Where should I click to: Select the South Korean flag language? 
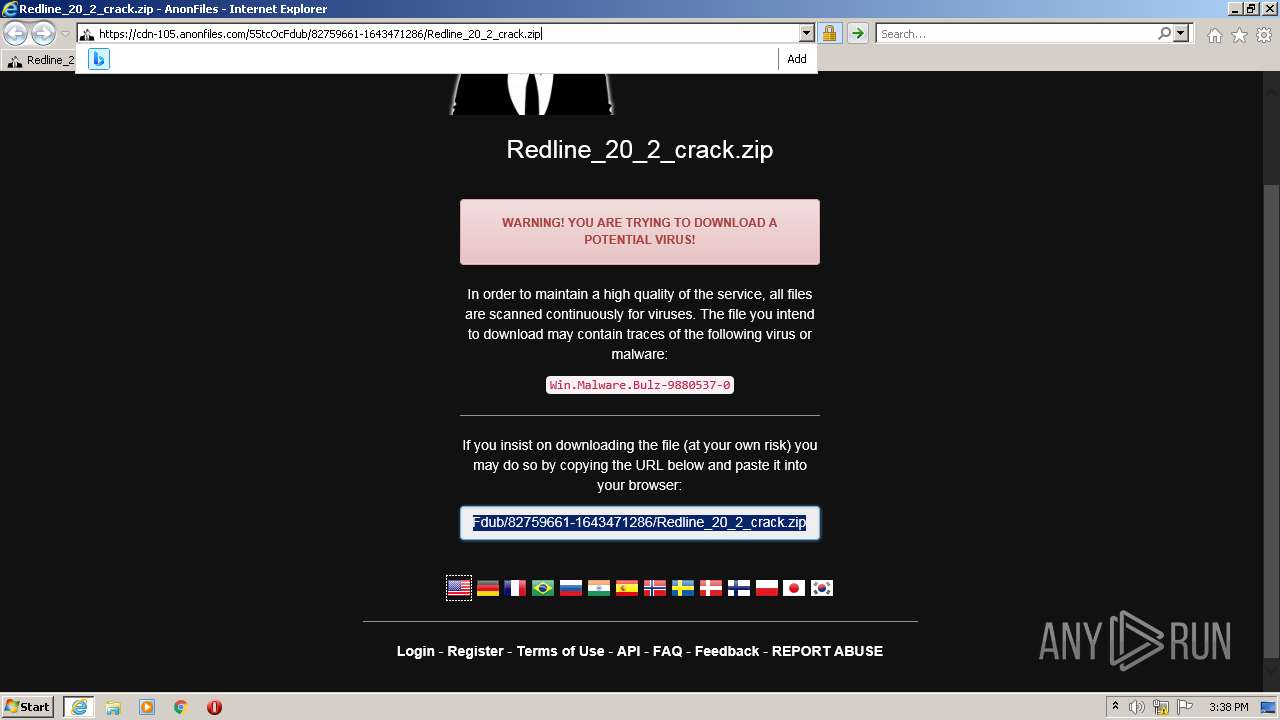point(822,588)
